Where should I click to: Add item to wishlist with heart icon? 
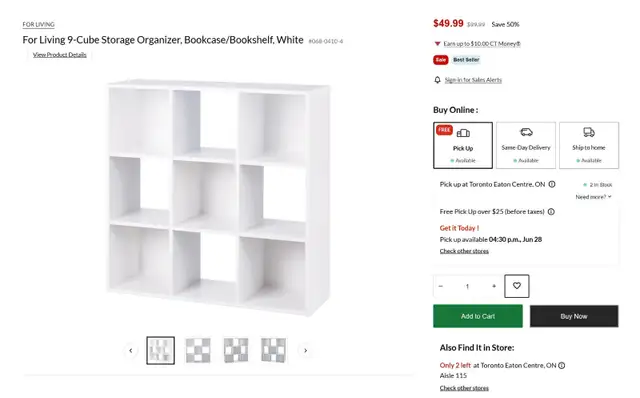coord(516,286)
